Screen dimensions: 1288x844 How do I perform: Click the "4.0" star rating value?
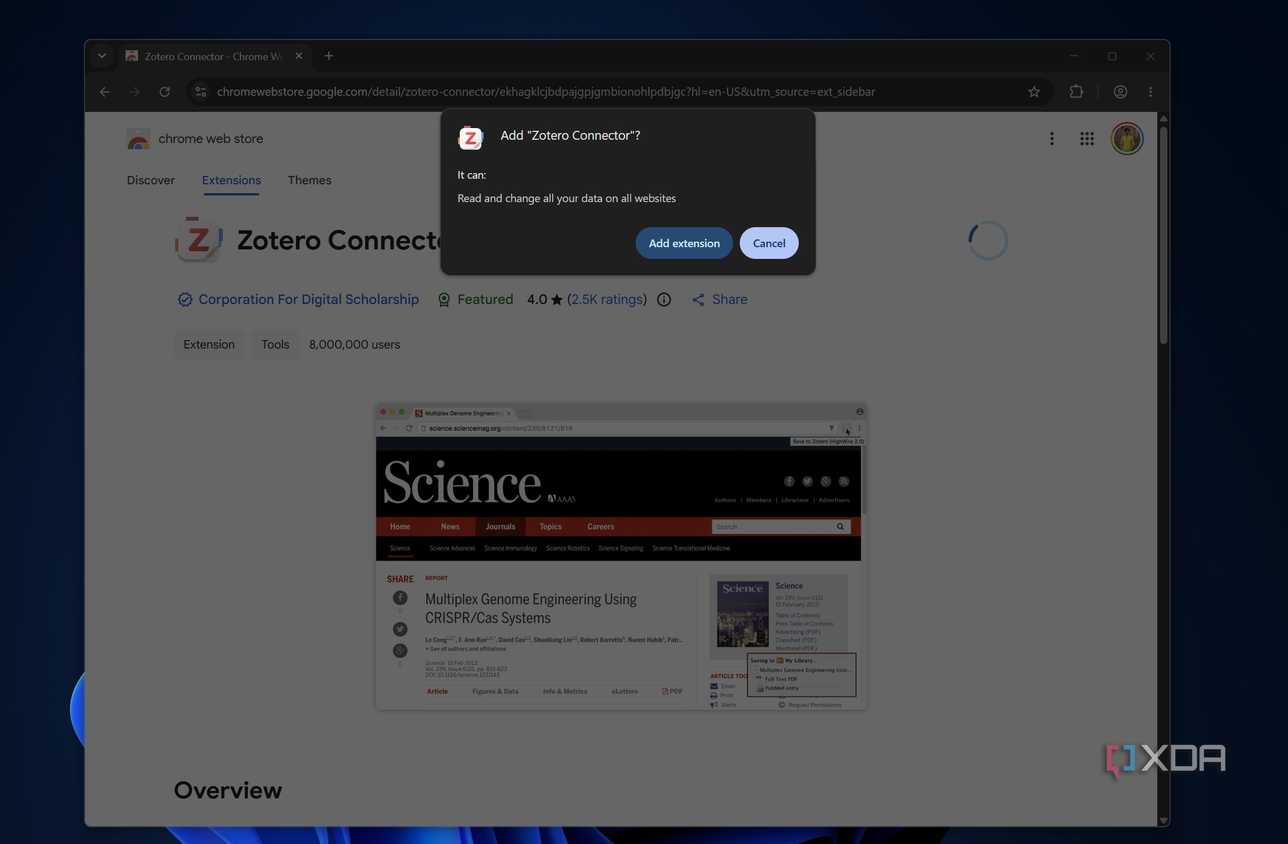537,299
